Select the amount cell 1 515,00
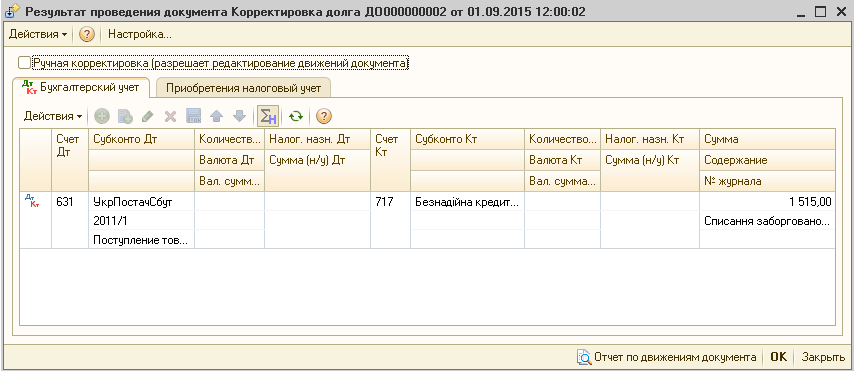This screenshot has height=371, width=854. 767,202
